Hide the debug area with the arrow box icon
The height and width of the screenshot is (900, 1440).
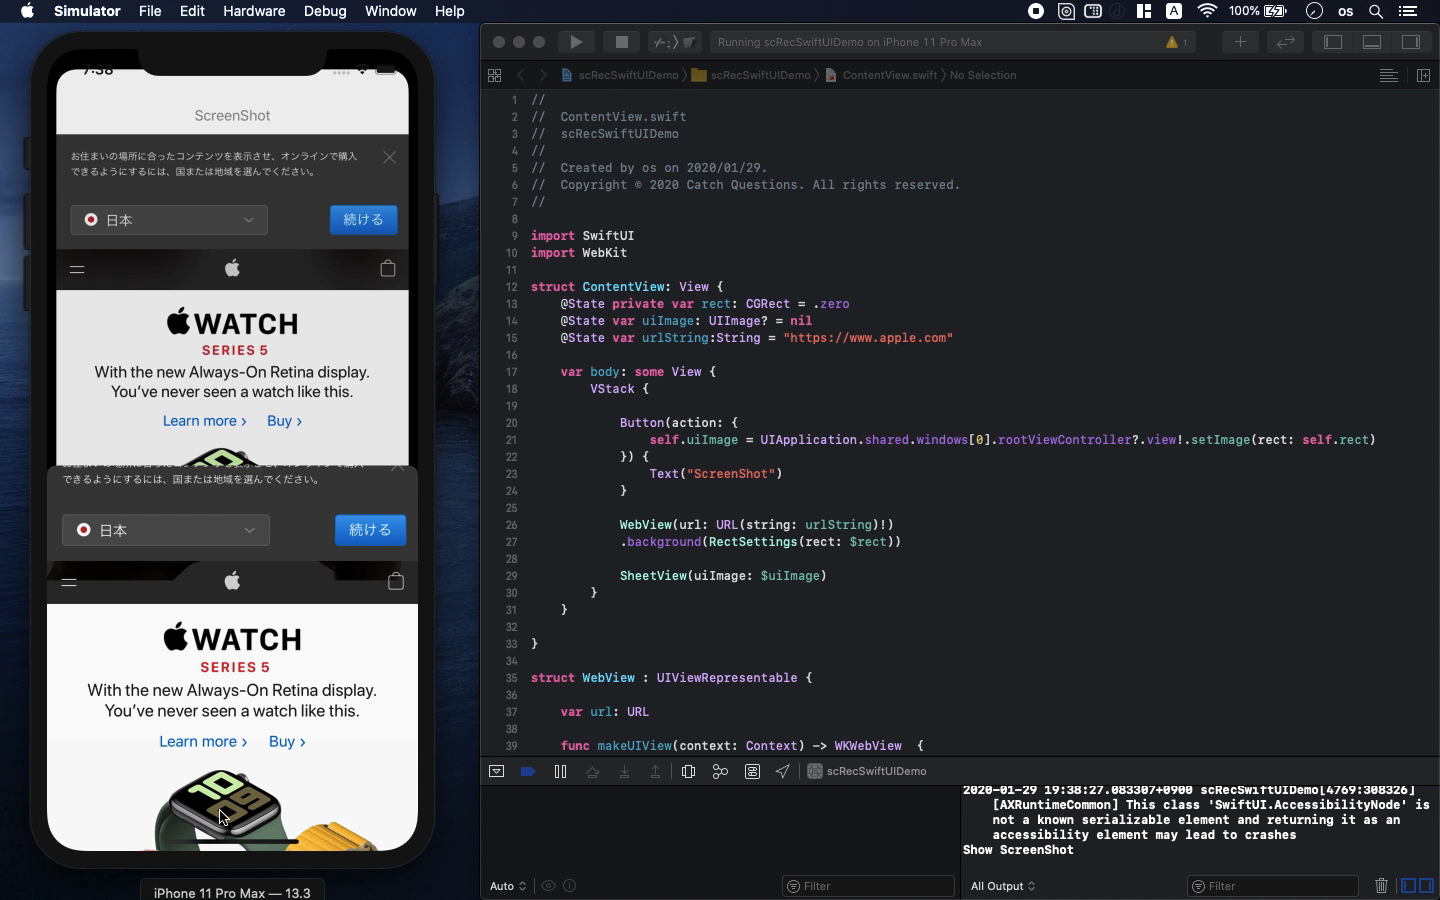[x=496, y=771]
